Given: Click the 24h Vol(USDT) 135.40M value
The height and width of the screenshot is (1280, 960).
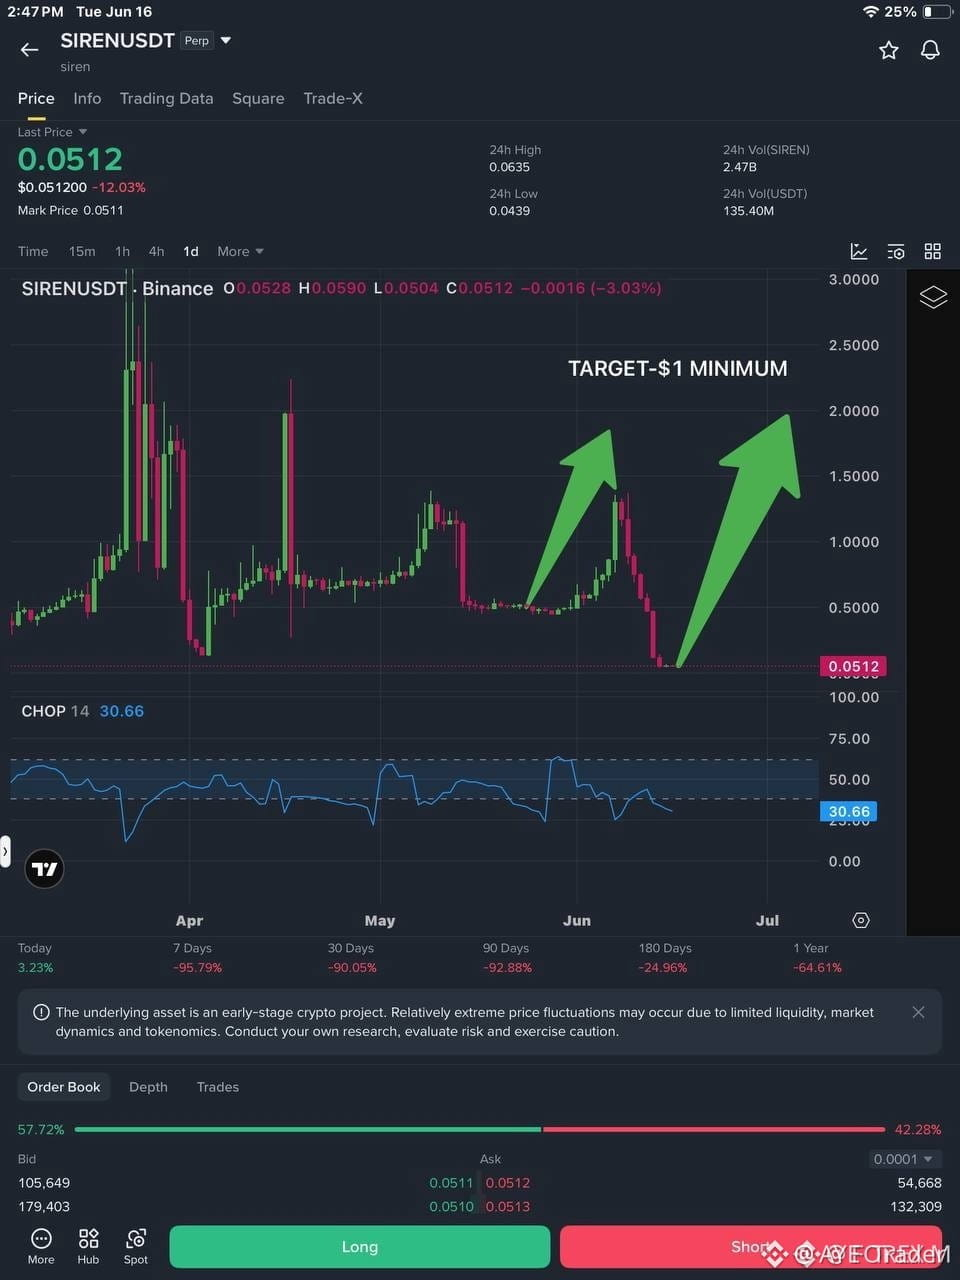Looking at the screenshot, I should click(x=748, y=211).
